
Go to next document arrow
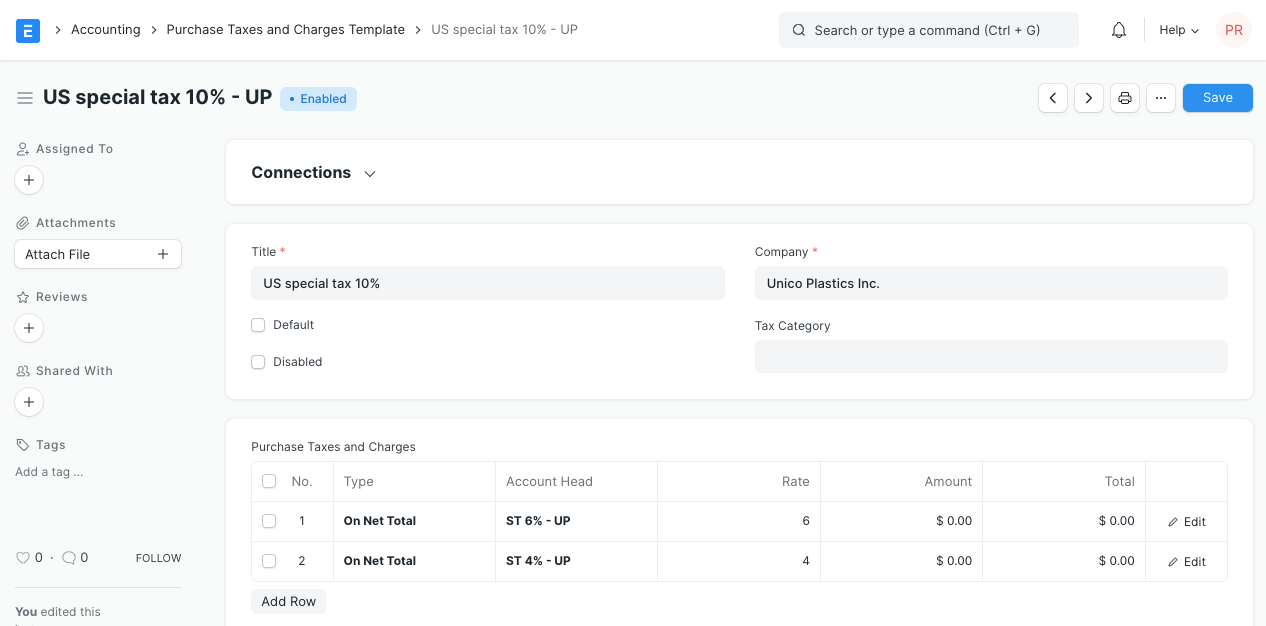point(1089,98)
